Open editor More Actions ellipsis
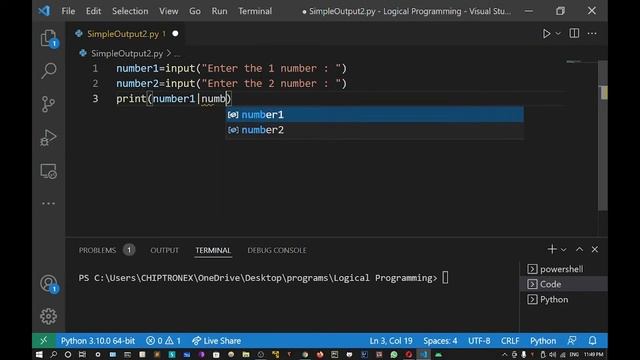 [x=592, y=33]
